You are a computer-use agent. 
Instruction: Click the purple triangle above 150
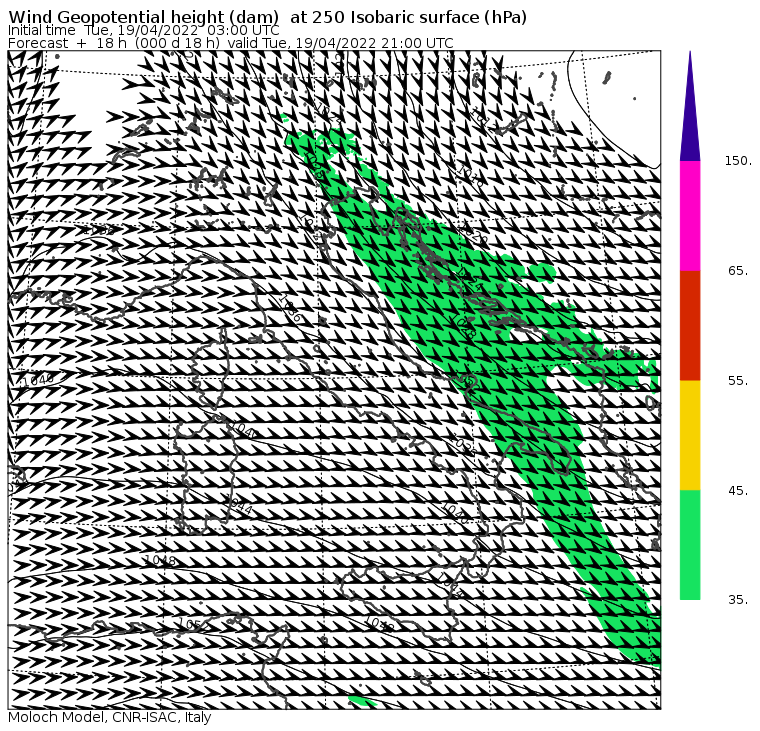click(690, 106)
